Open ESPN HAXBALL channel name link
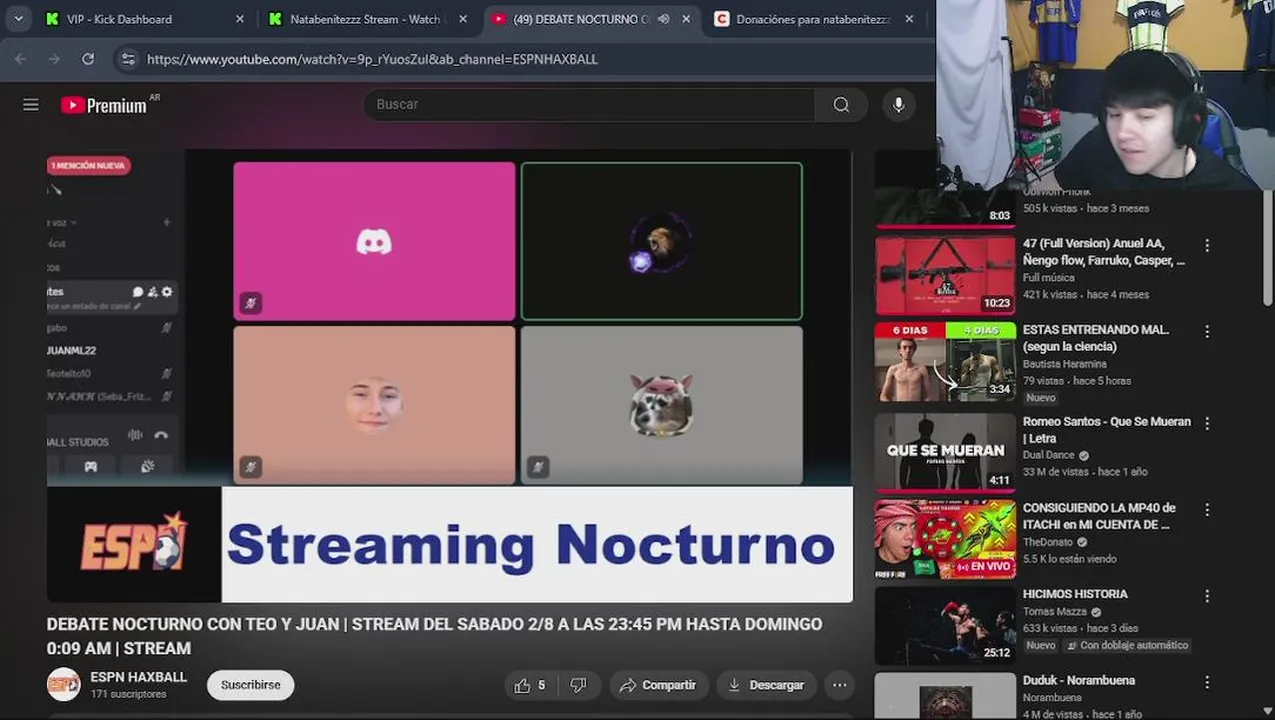 (x=138, y=677)
